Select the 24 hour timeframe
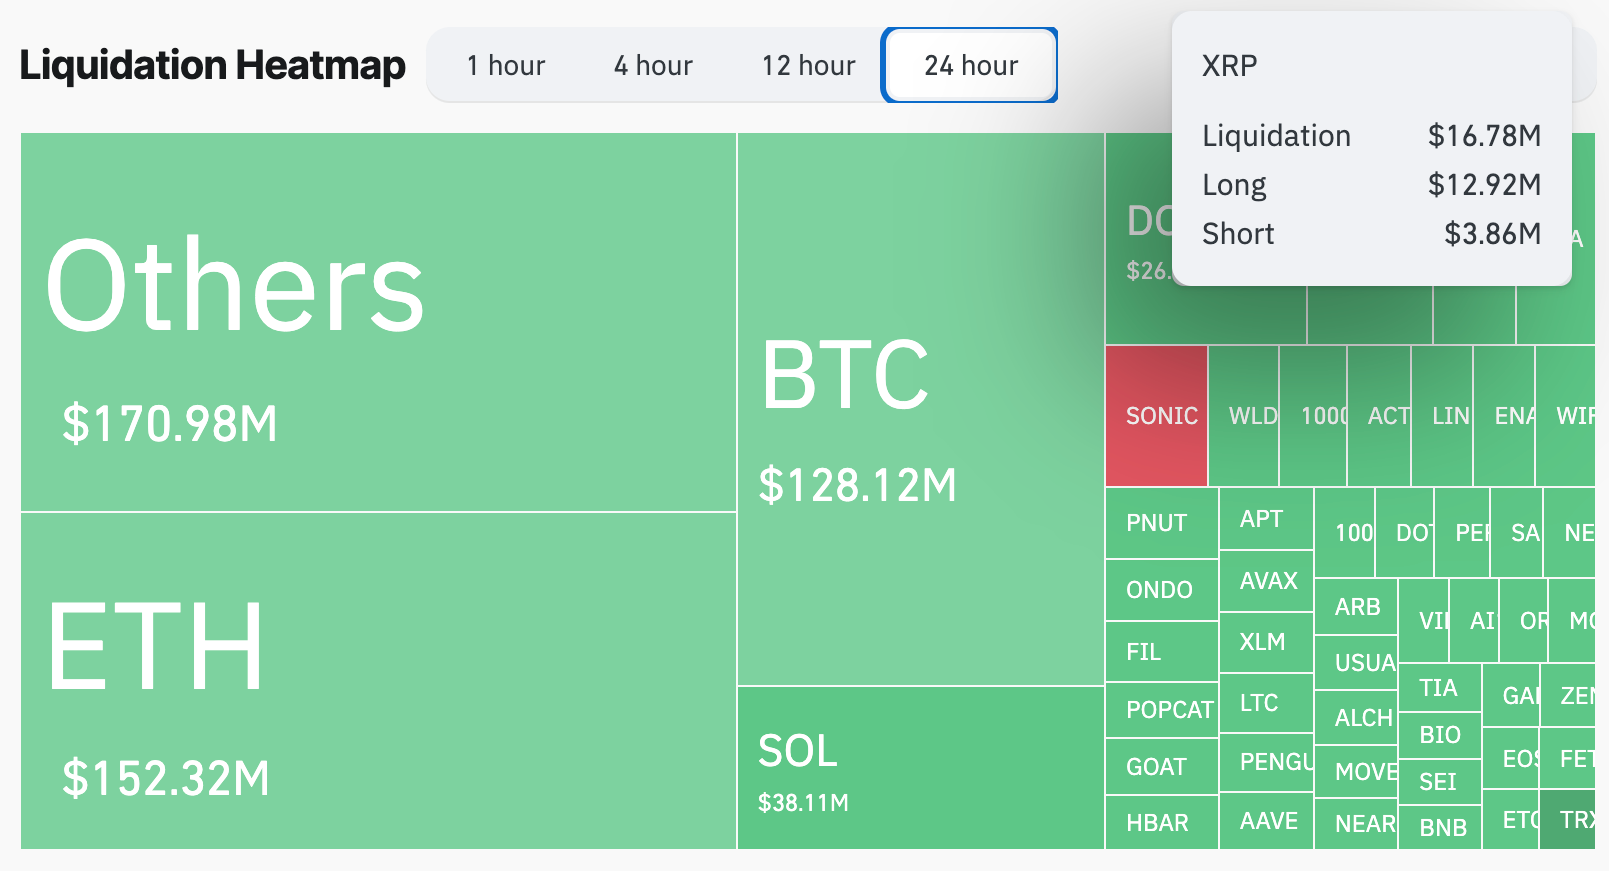 click(x=968, y=65)
